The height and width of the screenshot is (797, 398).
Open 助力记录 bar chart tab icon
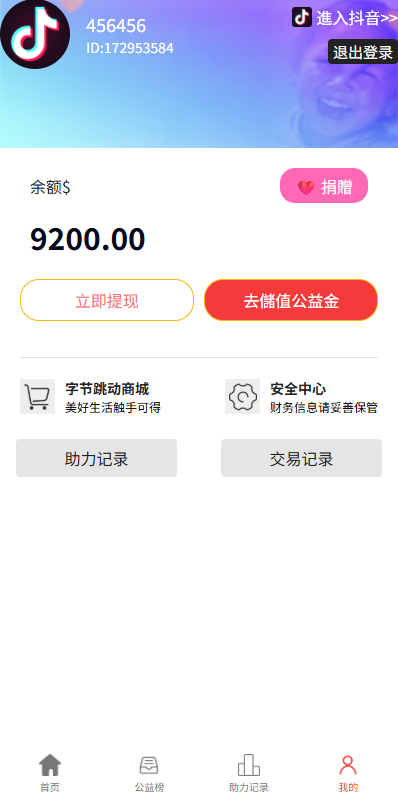(249, 765)
